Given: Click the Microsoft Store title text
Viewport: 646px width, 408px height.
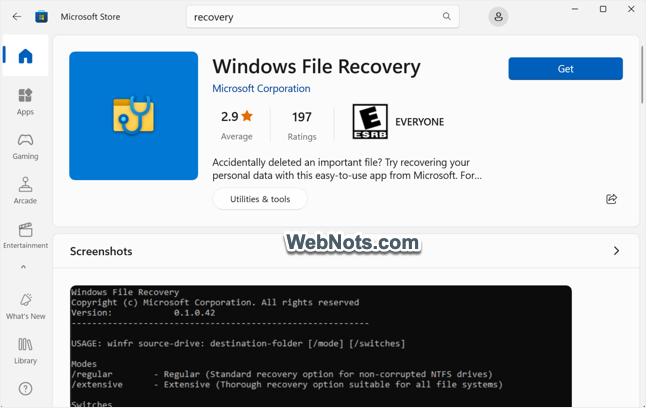Looking at the screenshot, I should [x=90, y=17].
